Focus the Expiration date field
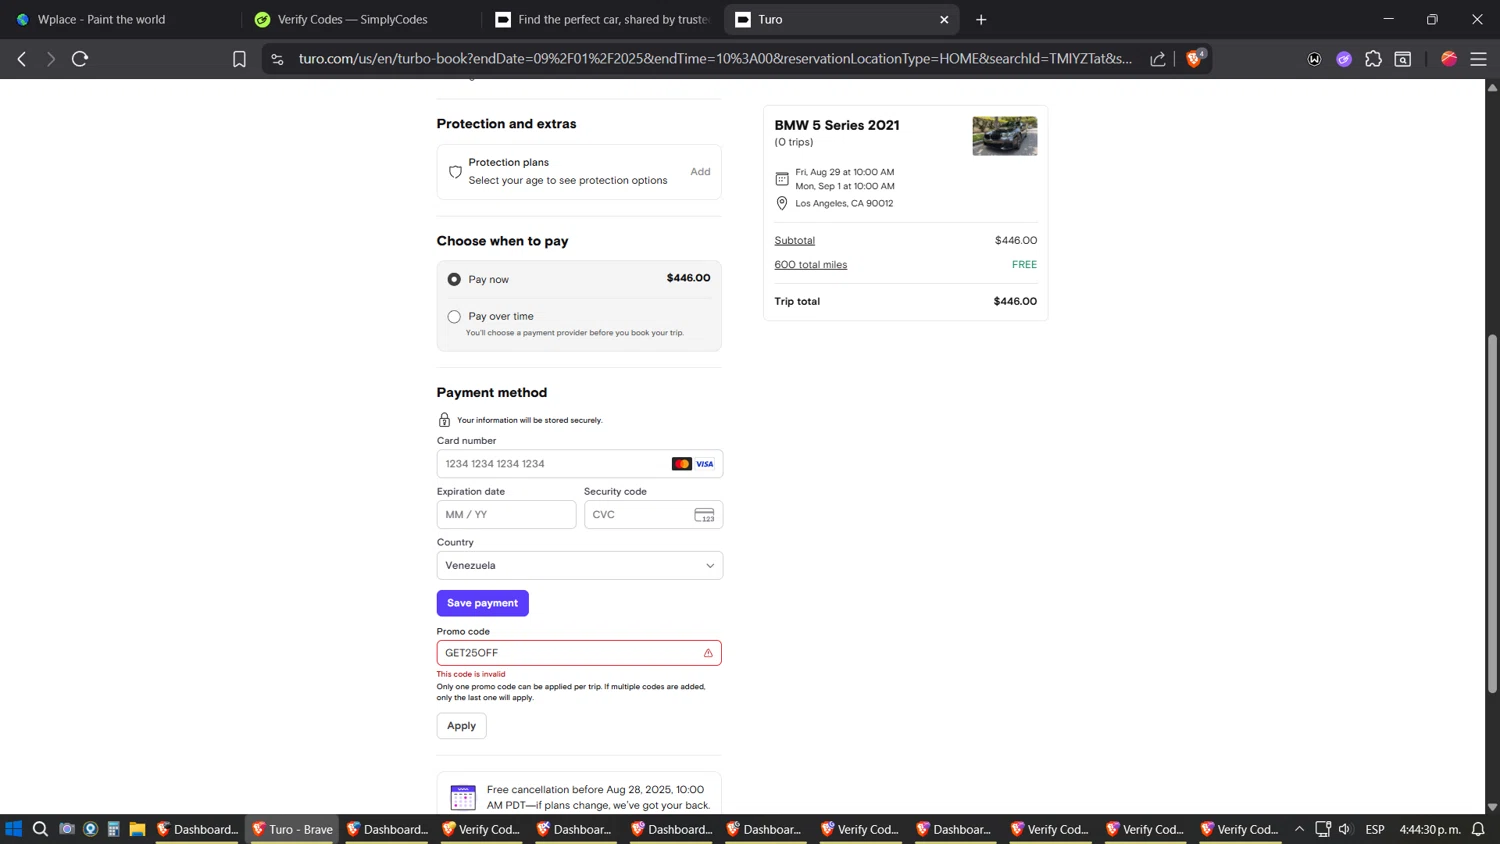The image size is (1500, 844). [x=506, y=514]
